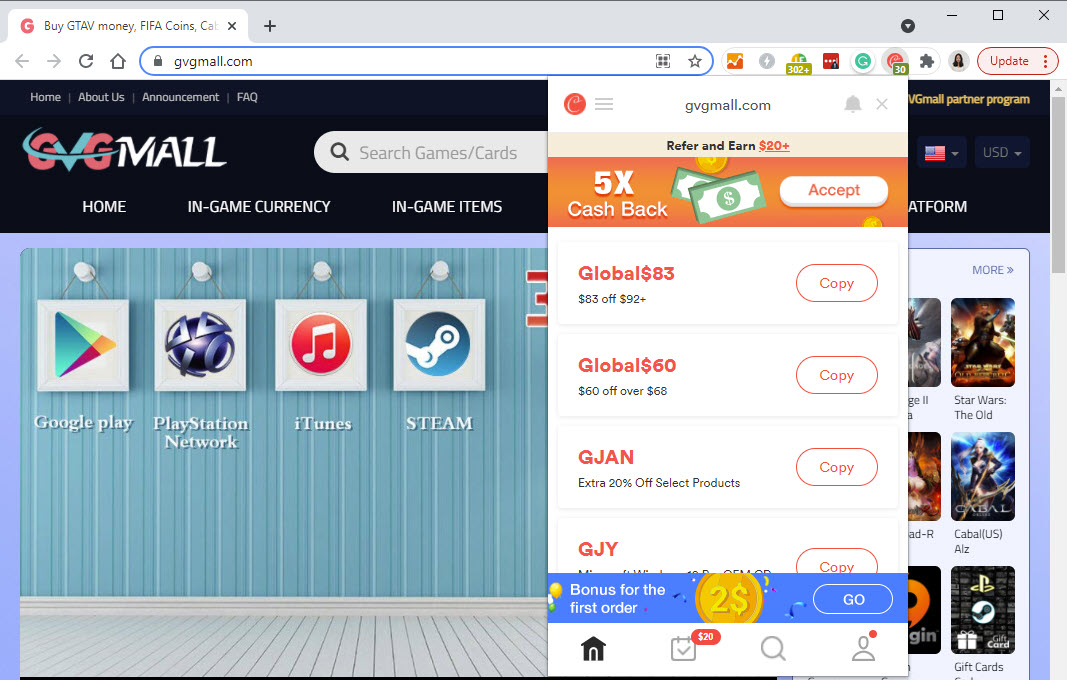This screenshot has width=1067, height=680.
Task: Bookmark page with the star icon
Action: (x=695, y=61)
